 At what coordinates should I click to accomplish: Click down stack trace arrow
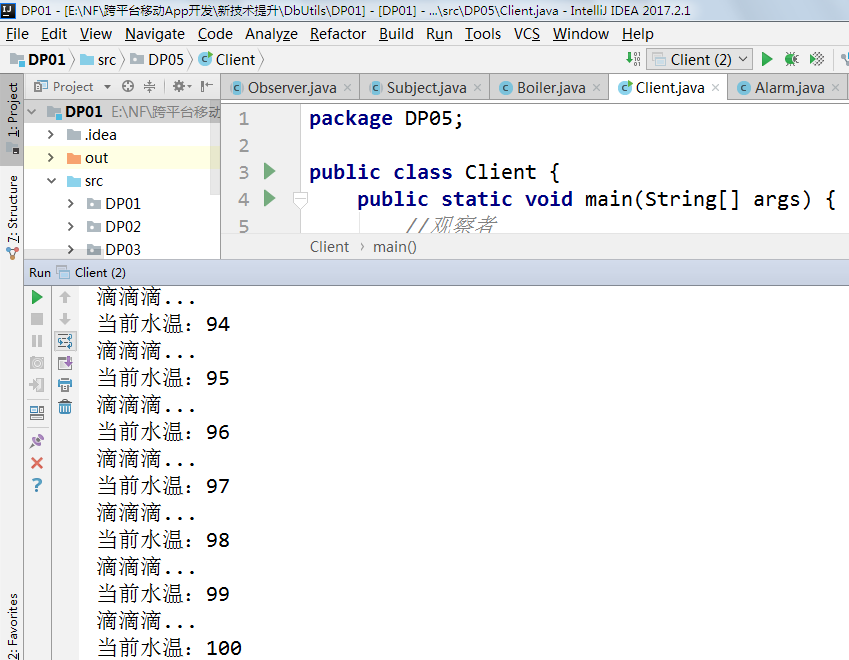coord(65,319)
